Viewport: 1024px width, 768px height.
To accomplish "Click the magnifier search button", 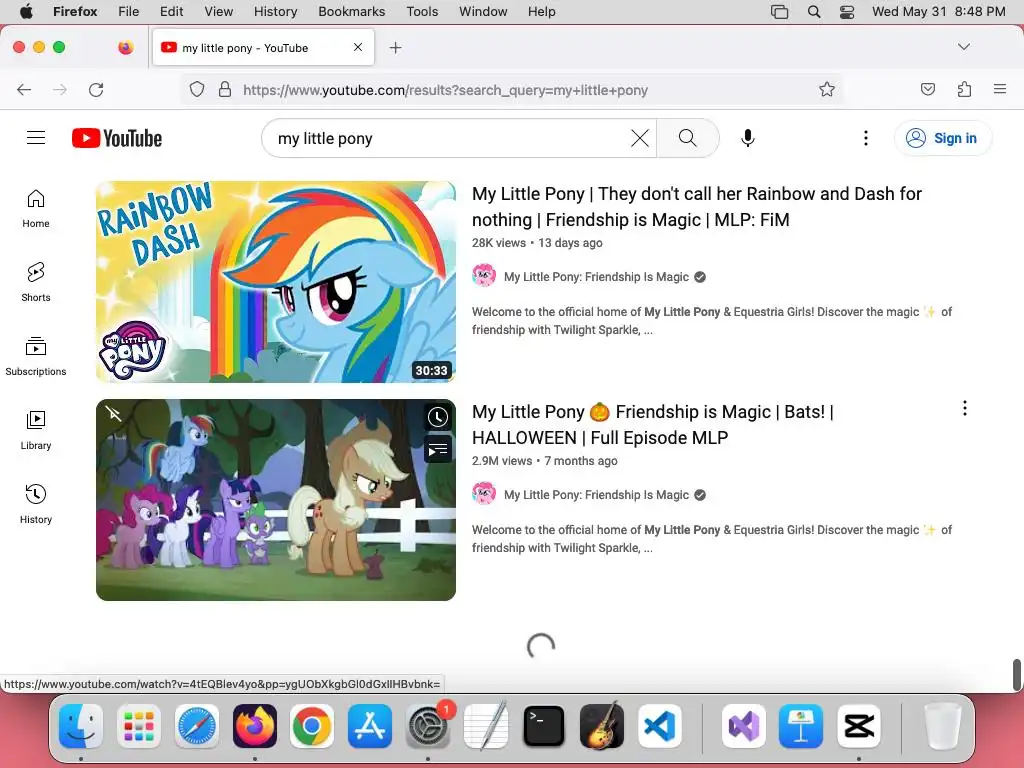I will tap(688, 138).
